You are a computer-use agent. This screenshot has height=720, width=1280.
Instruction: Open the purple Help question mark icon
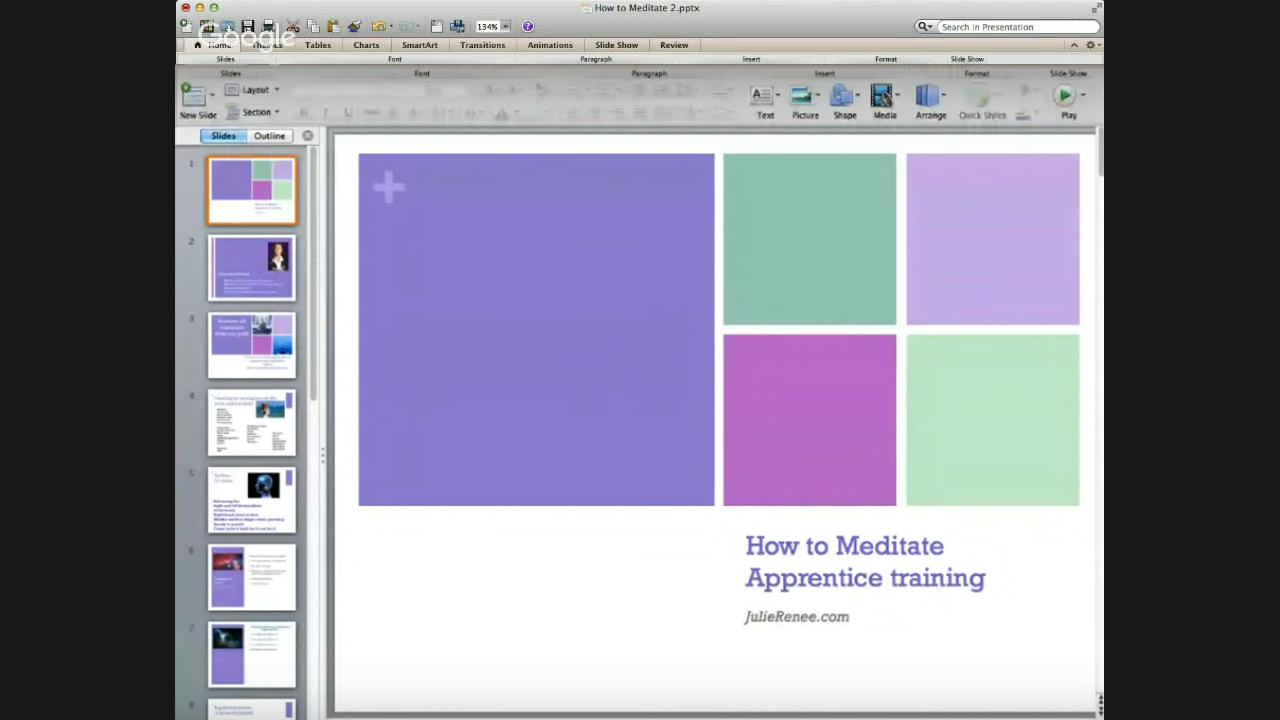tap(528, 26)
